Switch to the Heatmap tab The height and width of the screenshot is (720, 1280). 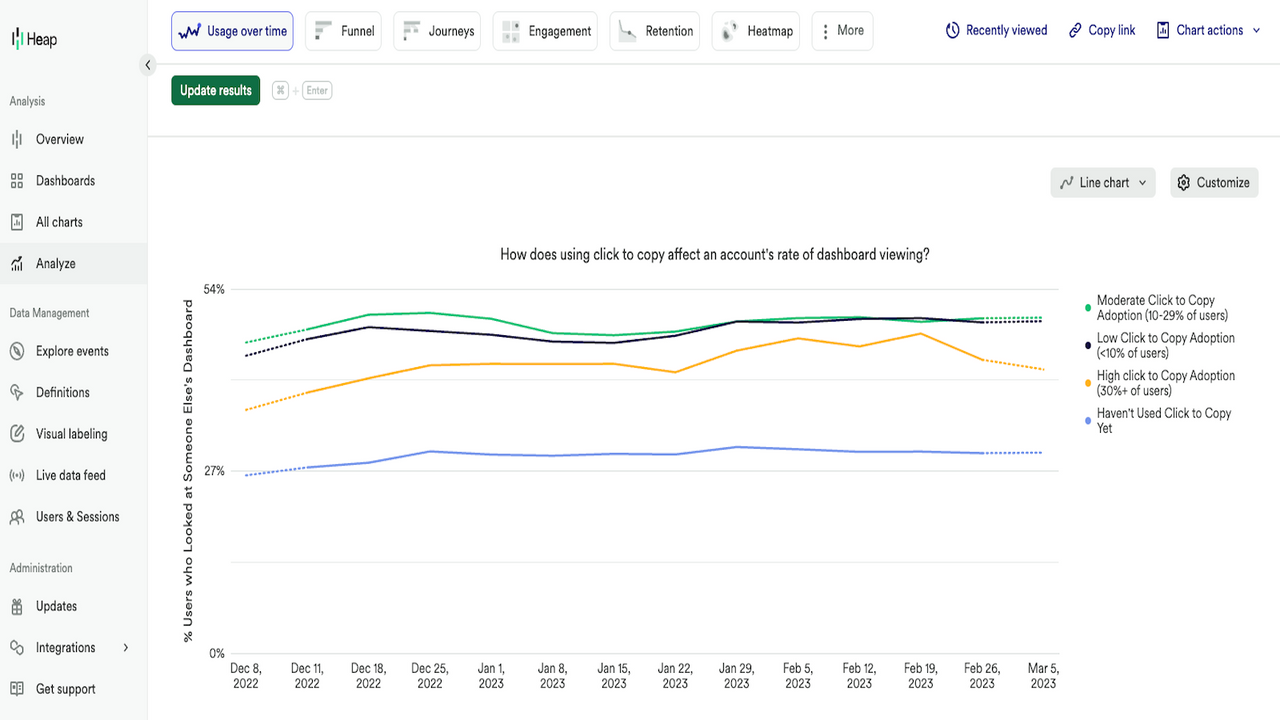(x=756, y=31)
